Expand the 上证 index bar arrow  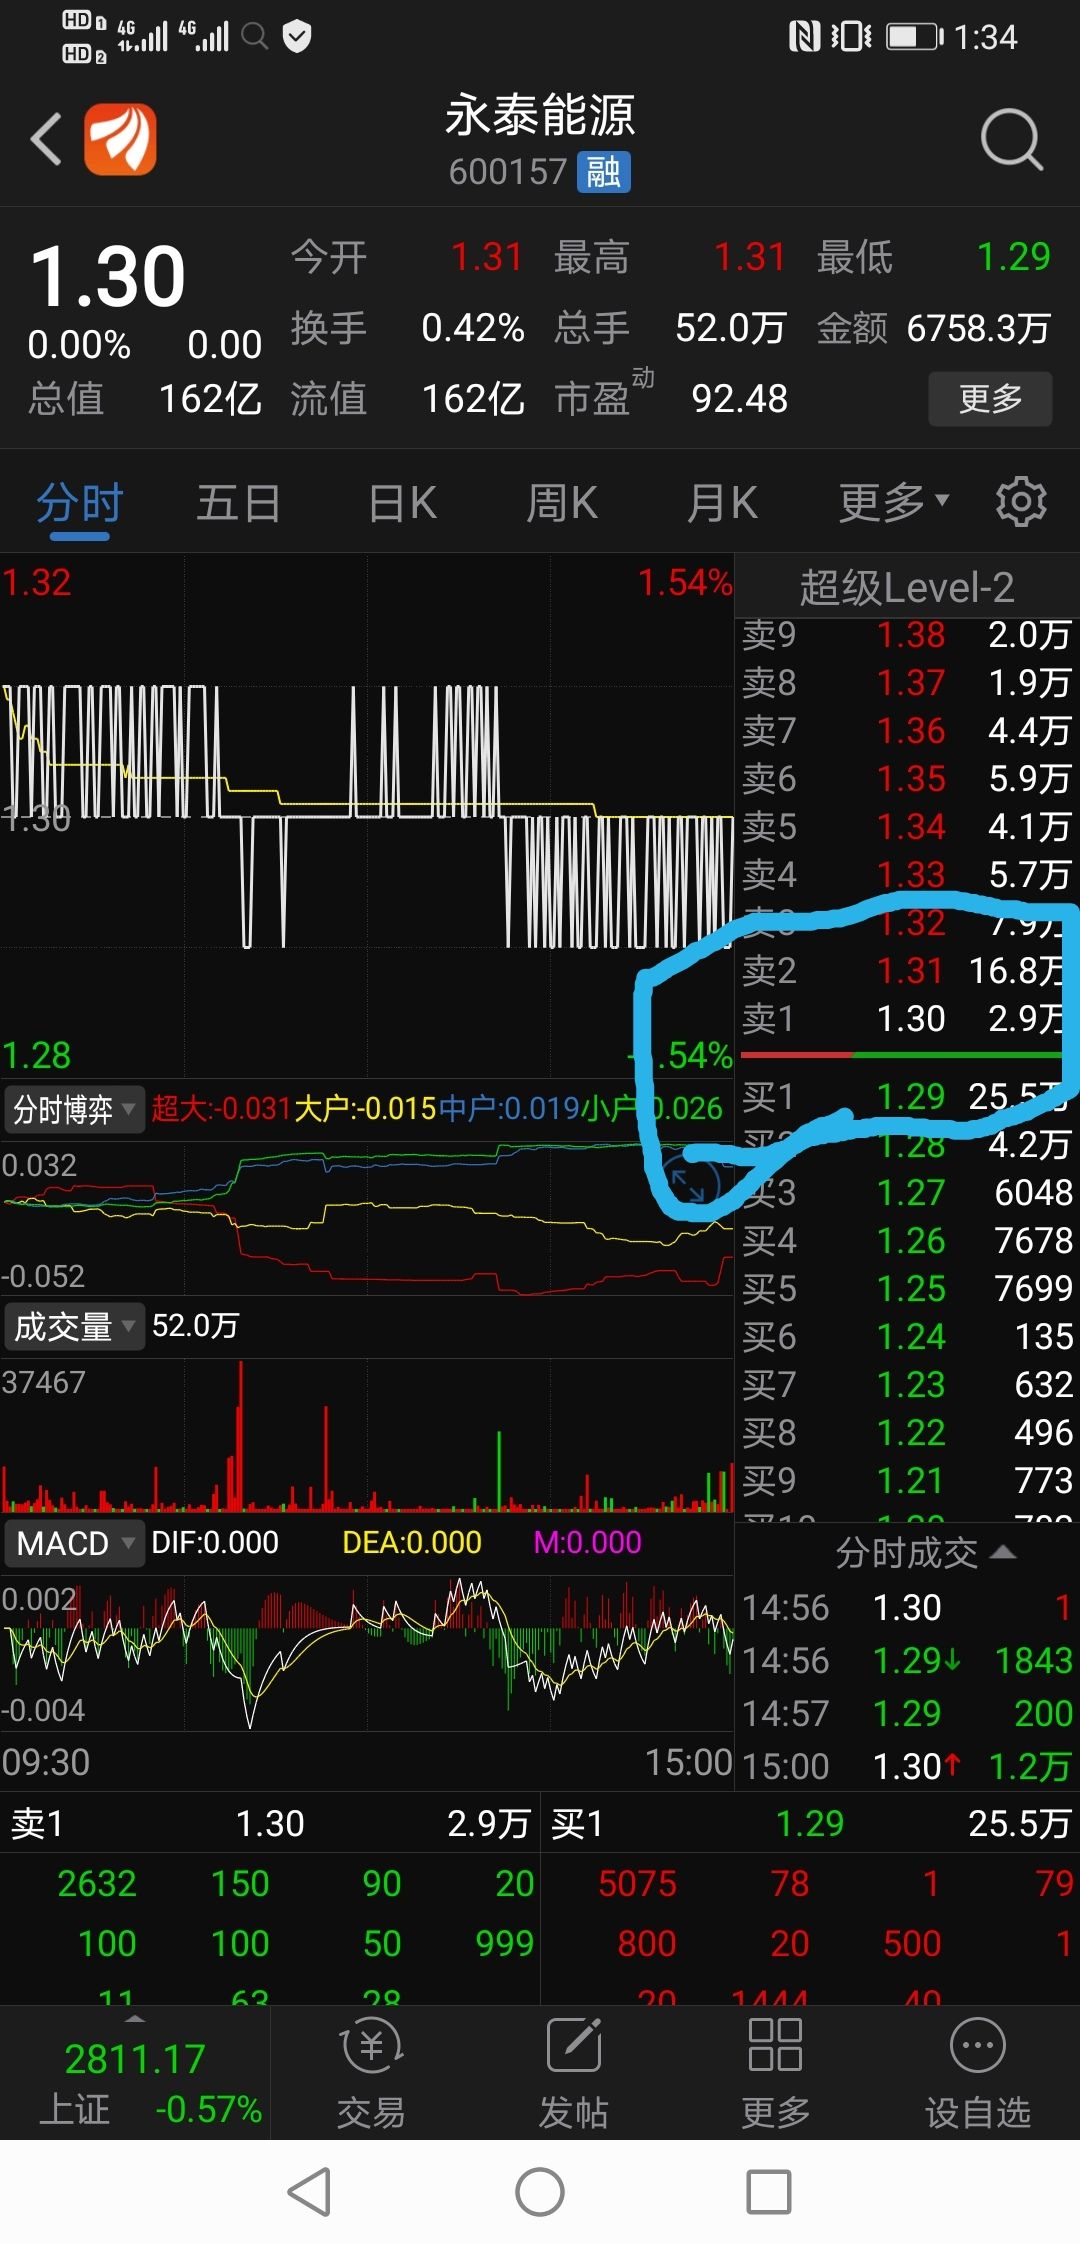(135, 2019)
